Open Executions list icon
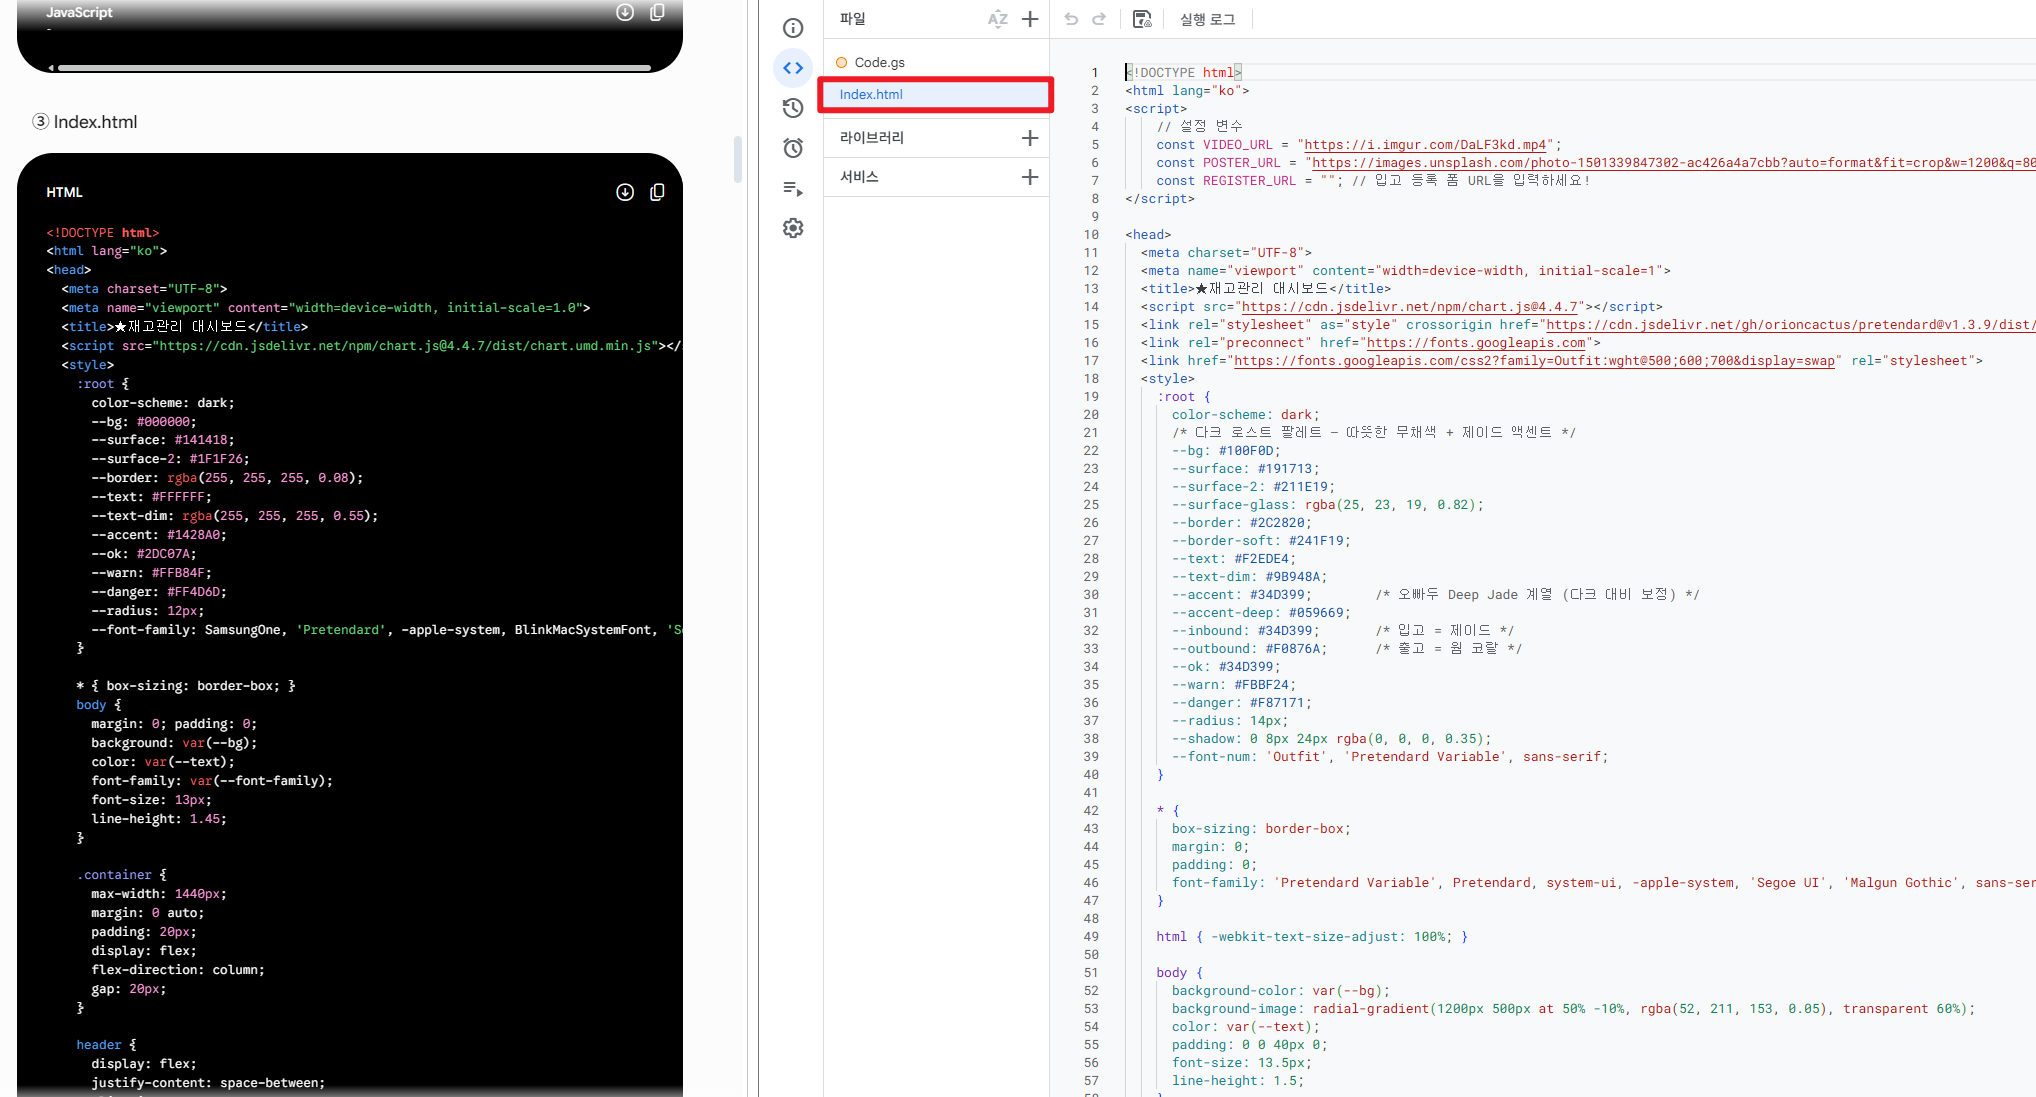The image size is (2036, 1097). pyautogui.click(x=793, y=188)
